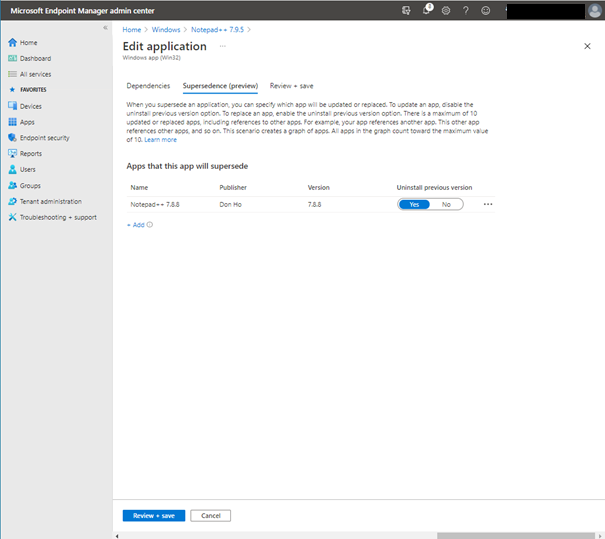This screenshot has width=605, height=539.
Task: Open more options next to Edit application title
Action: (x=223, y=46)
